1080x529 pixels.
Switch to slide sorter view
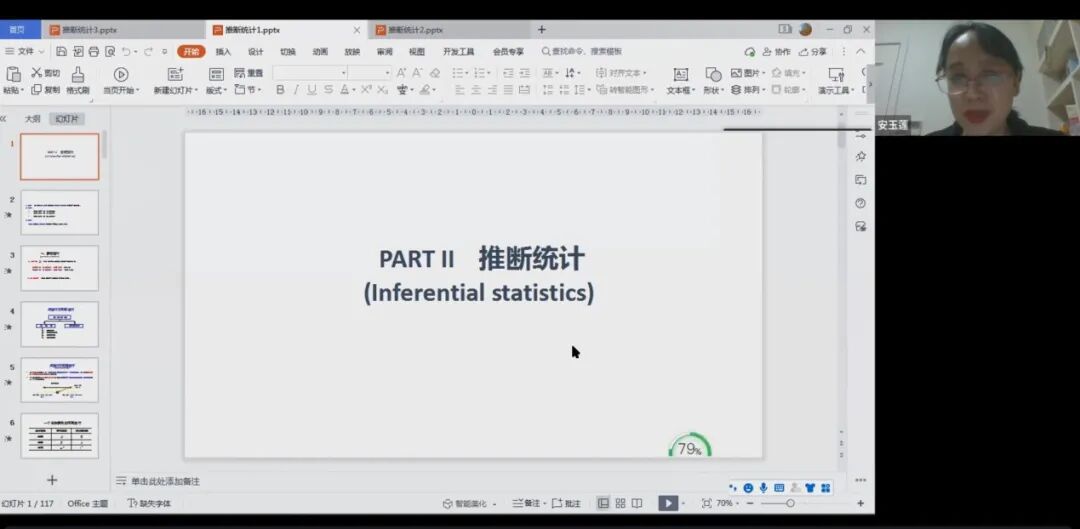tap(620, 504)
